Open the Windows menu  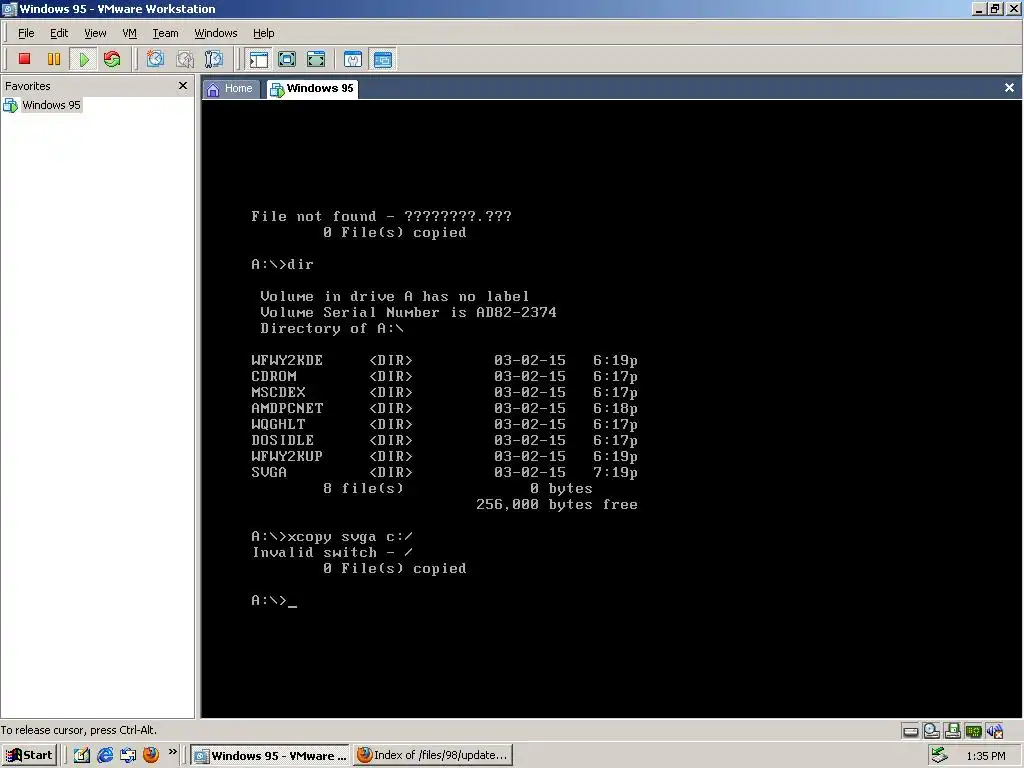(x=216, y=33)
